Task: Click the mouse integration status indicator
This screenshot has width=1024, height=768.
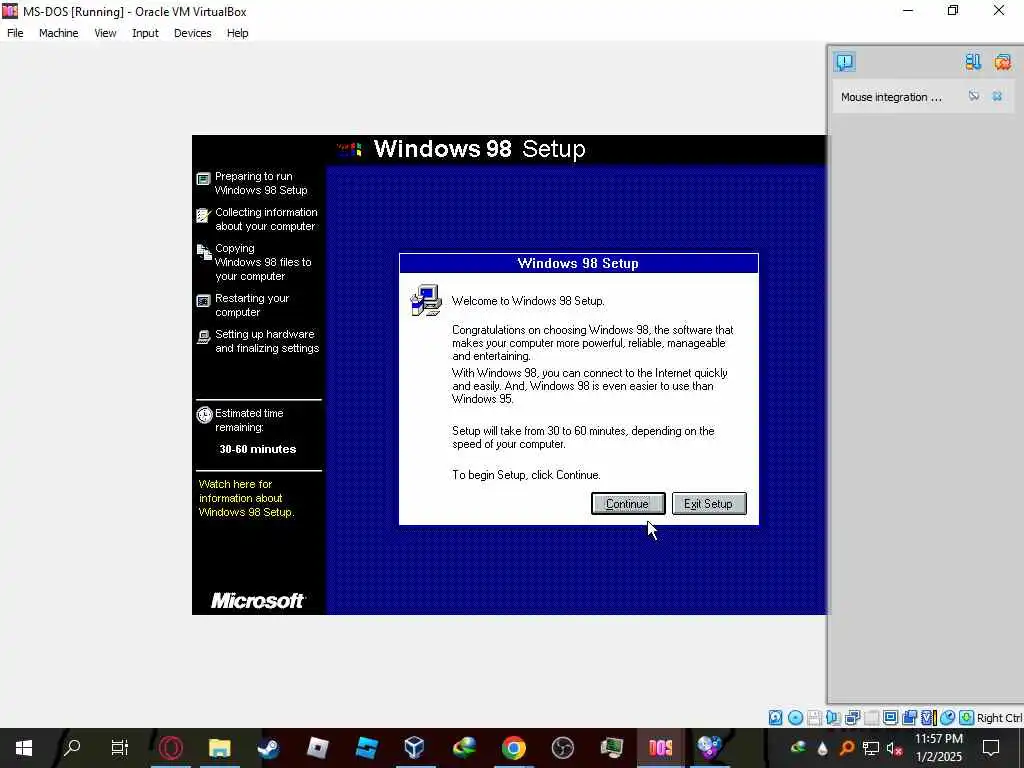Action: 948,718
